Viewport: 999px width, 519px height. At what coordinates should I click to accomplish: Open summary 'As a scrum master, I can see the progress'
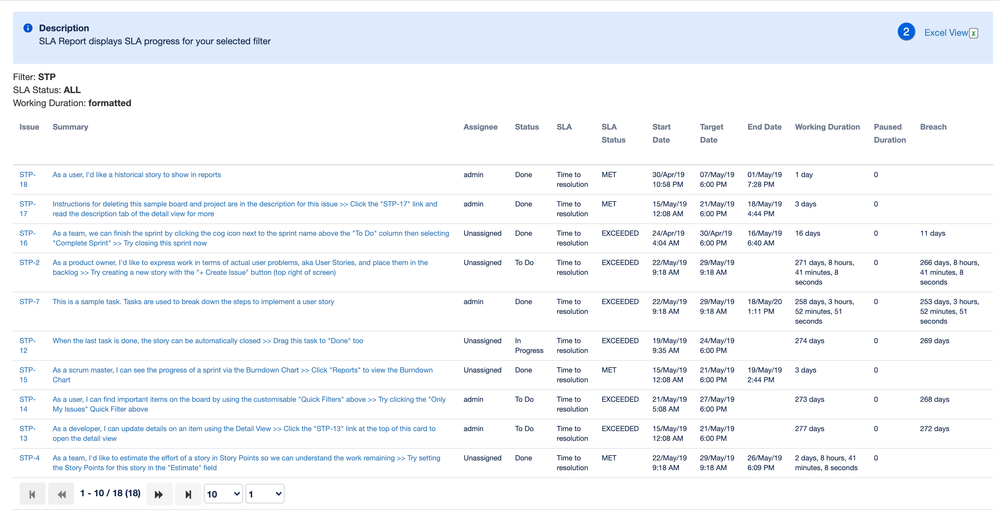242,375
